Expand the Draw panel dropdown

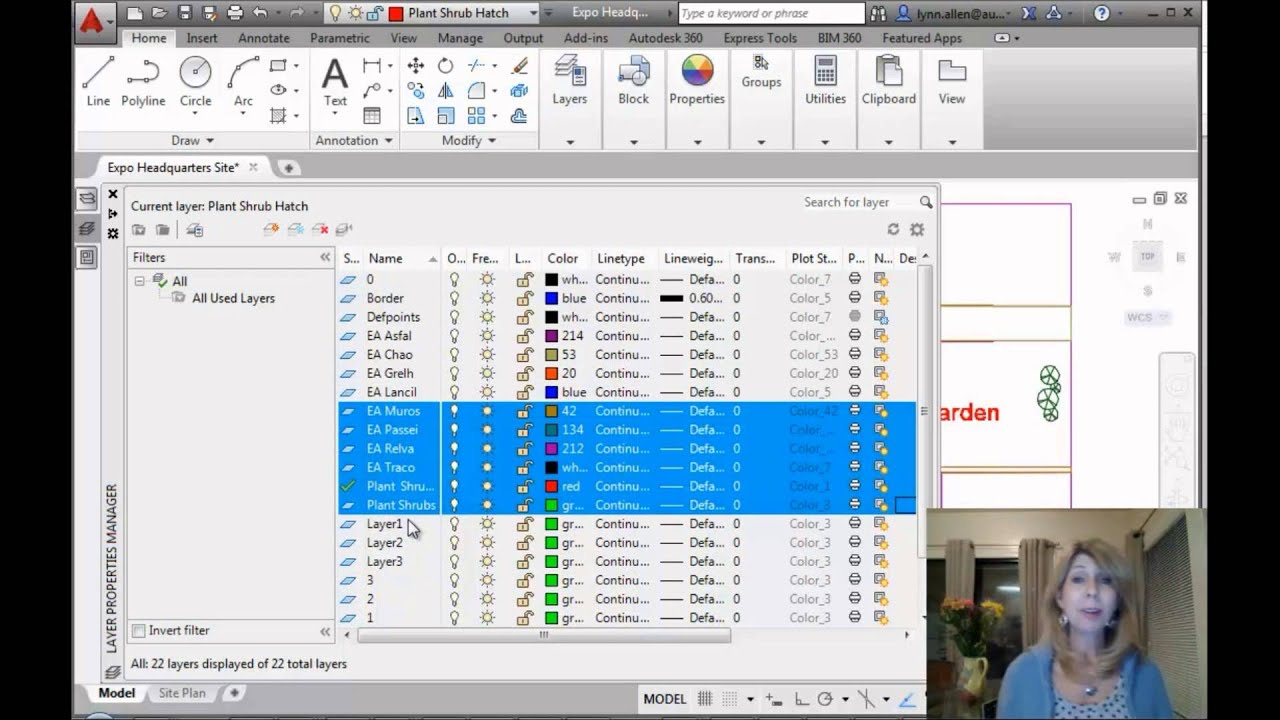tap(193, 141)
